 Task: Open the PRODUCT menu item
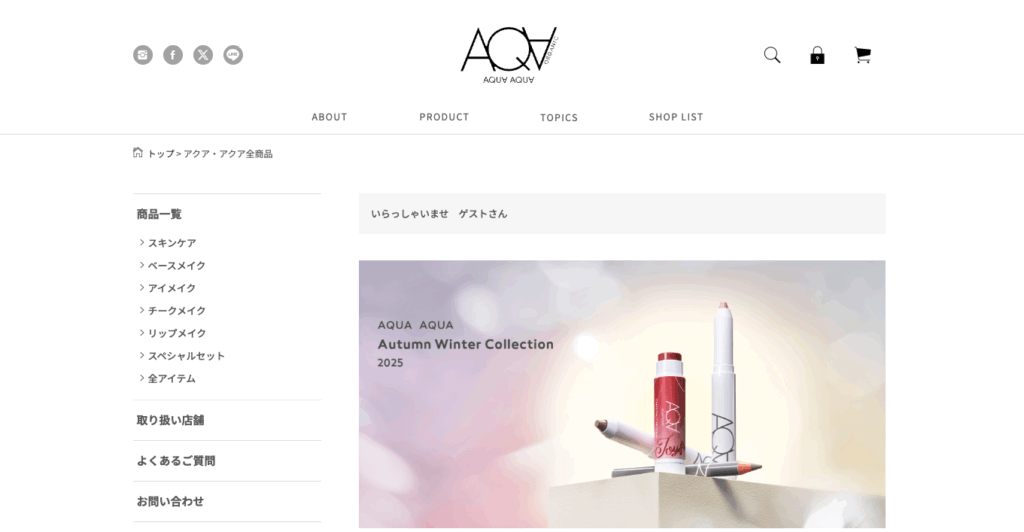pyautogui.click(x=444, y=117)
